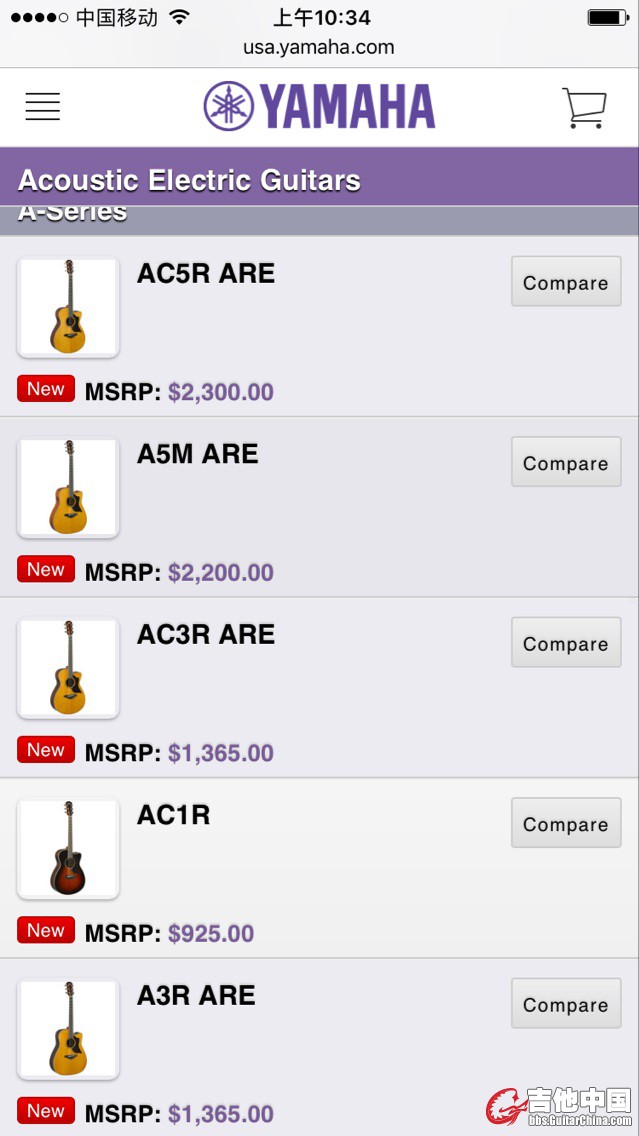The image size is (639, 1136).
Task: Open the A5M ARE guitar thumbnail
Action: 68,488
